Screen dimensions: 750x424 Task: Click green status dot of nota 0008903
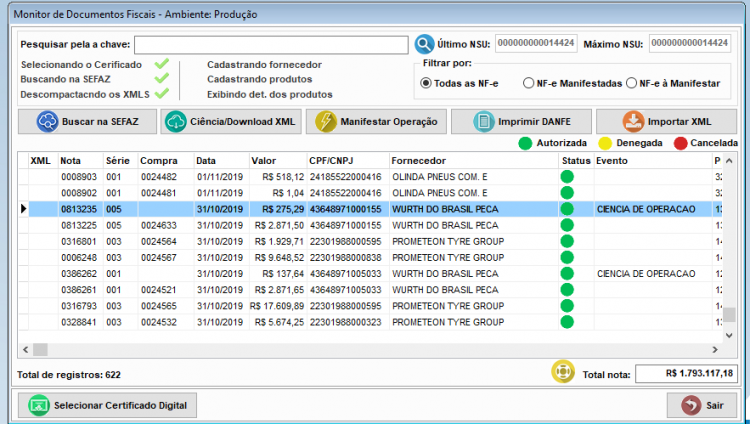tap(567, 177)
